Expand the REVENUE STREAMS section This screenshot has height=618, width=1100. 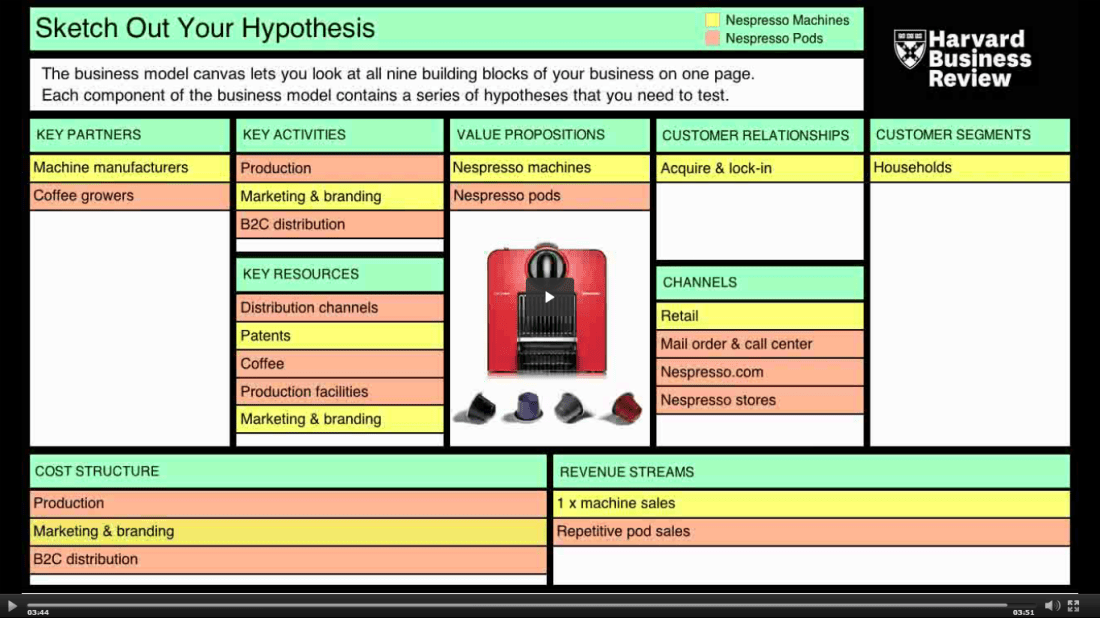[x=810, y=471]
